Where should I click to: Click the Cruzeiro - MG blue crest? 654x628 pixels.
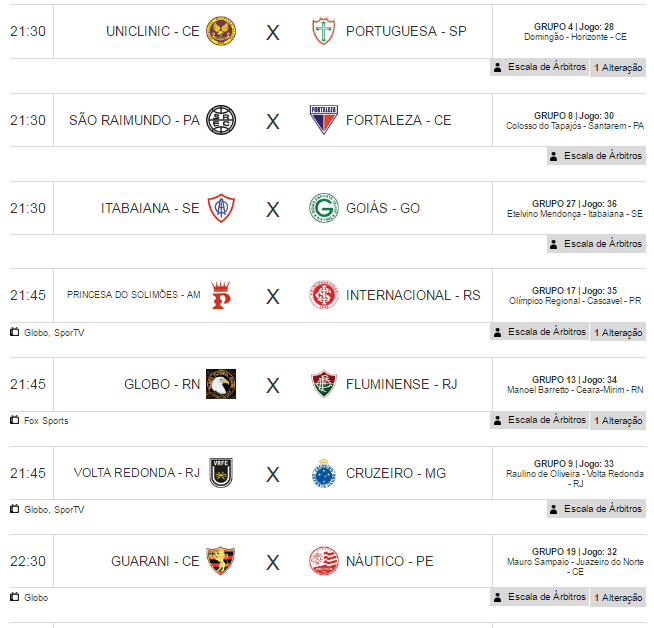tap(324, 473)
